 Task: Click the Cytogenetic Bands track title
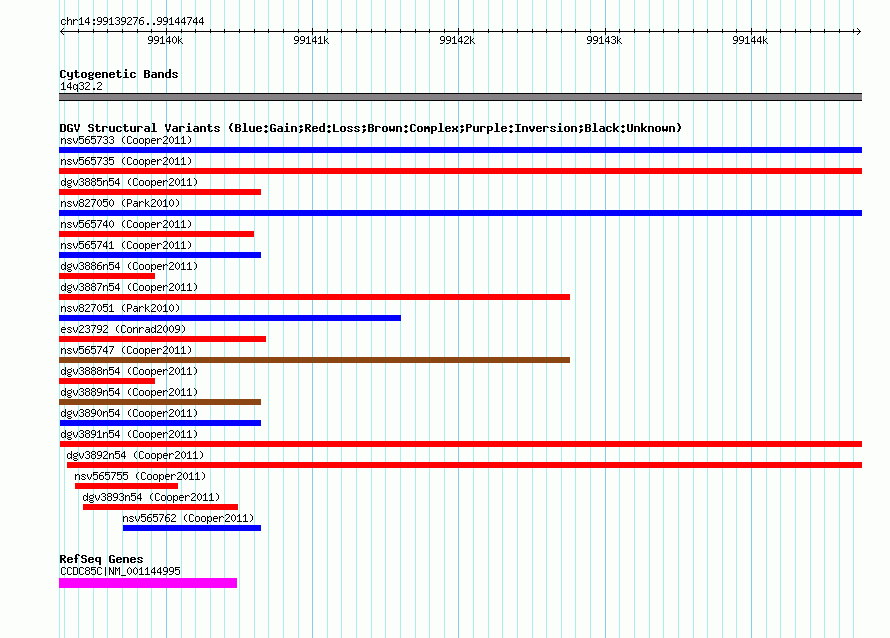[119, 74]
